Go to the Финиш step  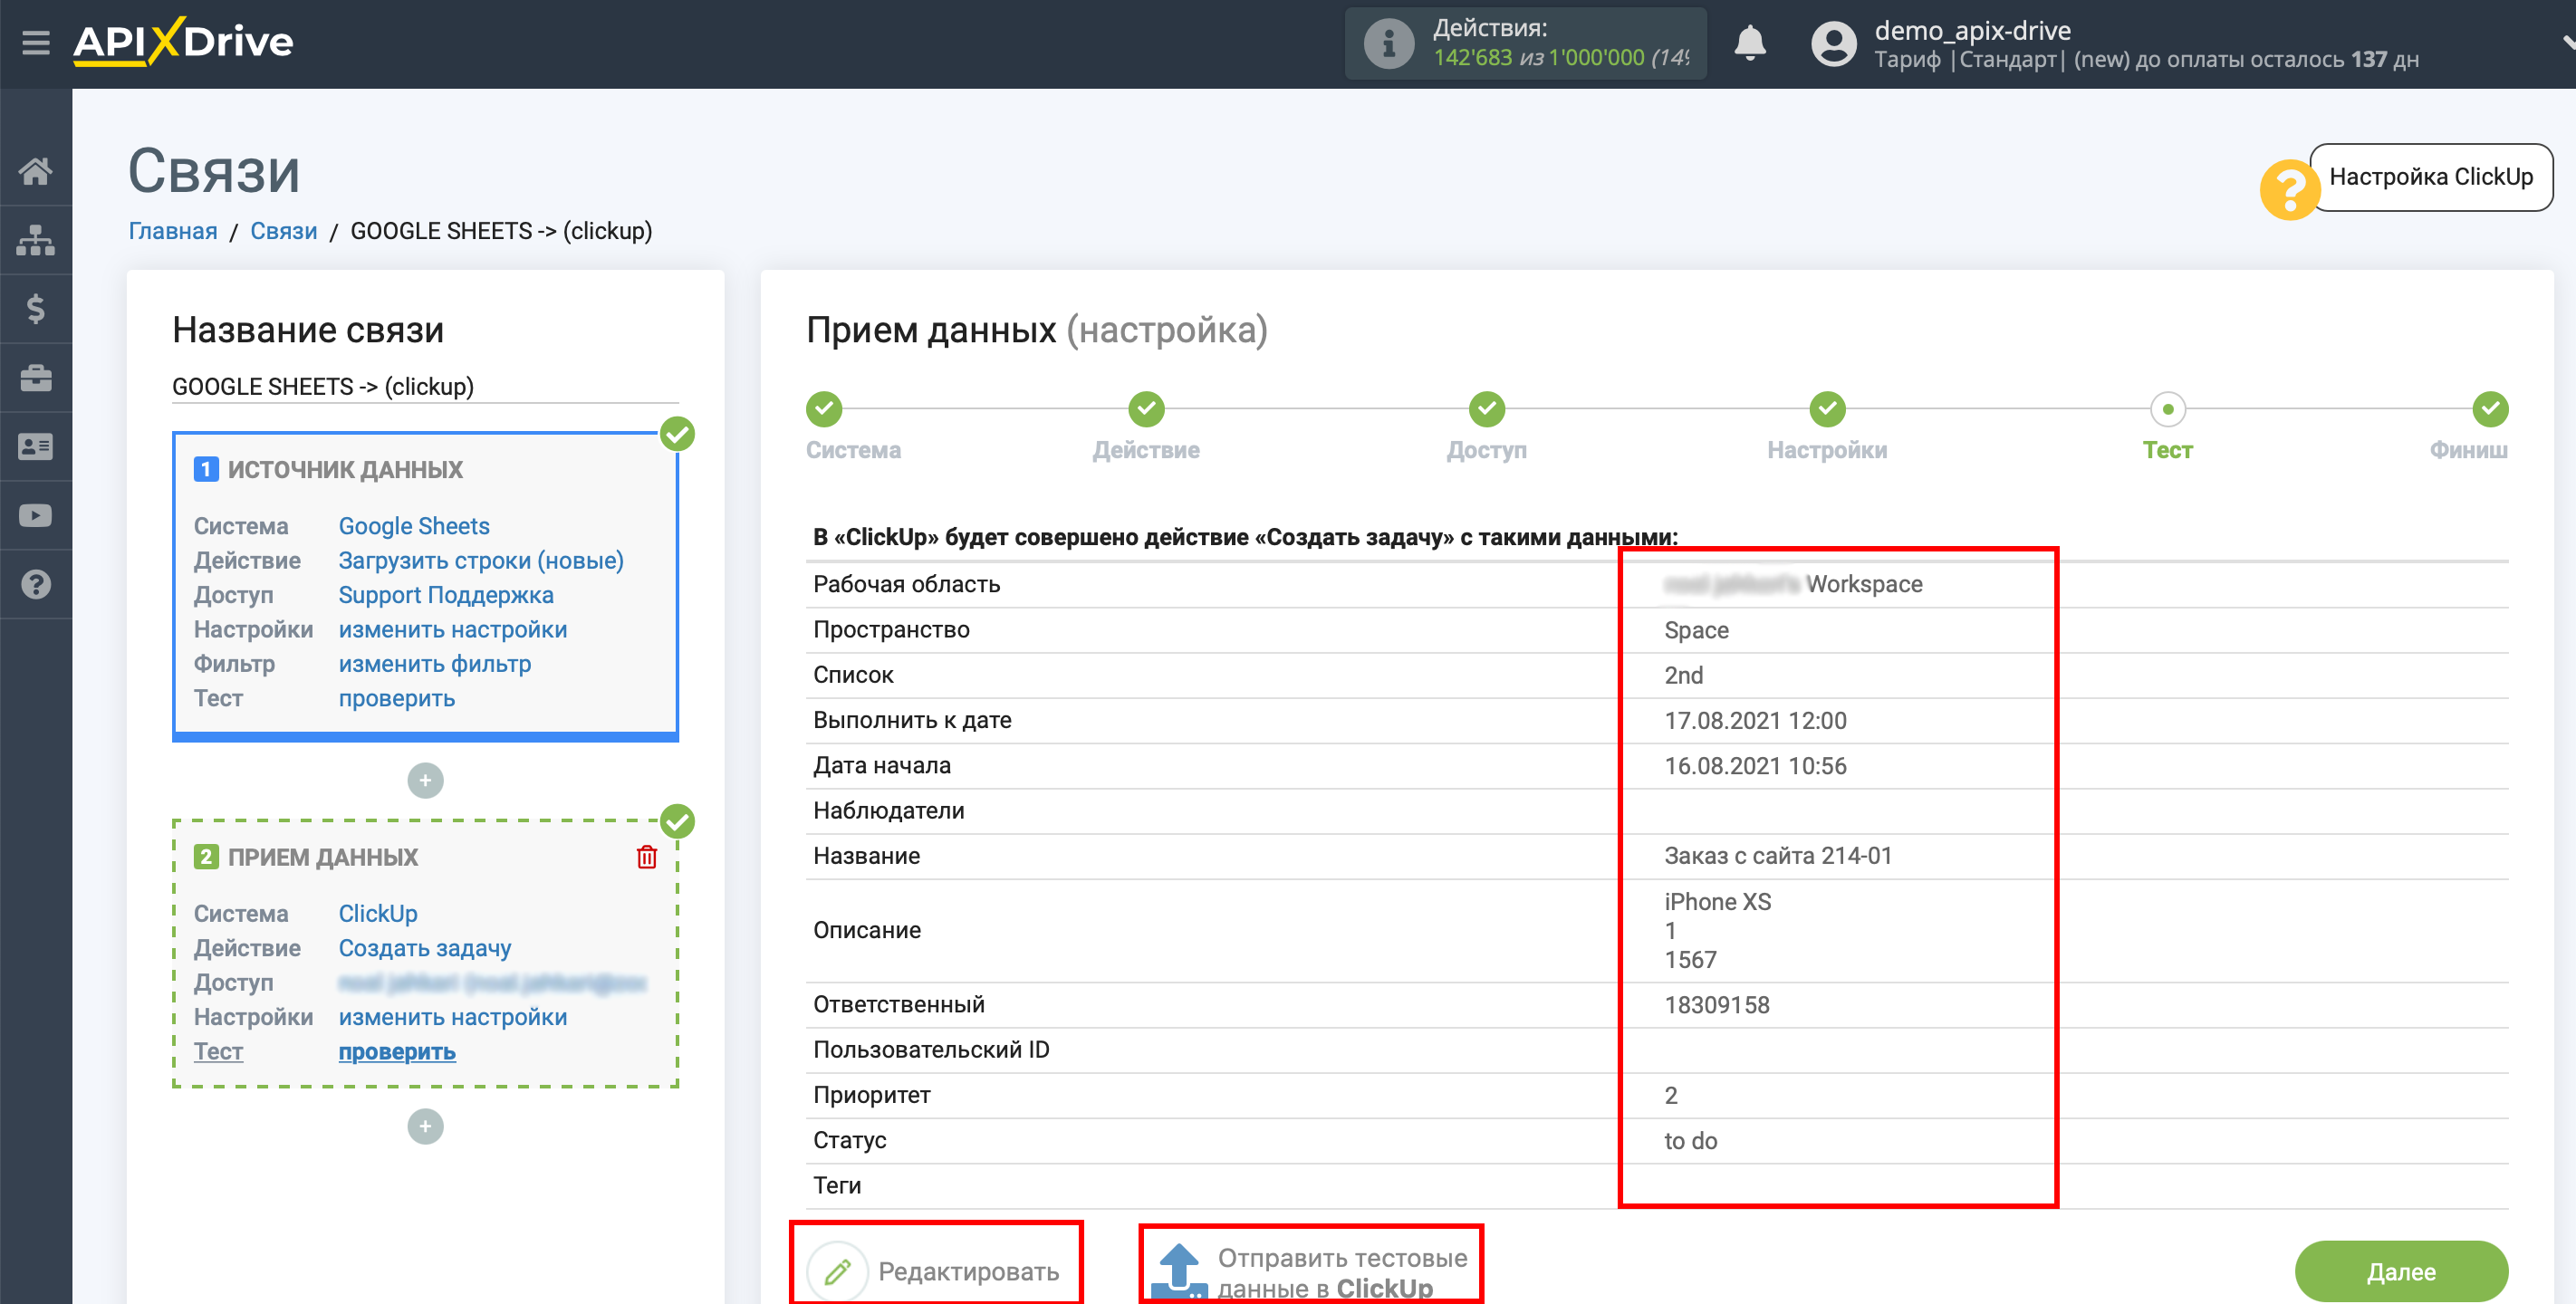coord(2490,409)
